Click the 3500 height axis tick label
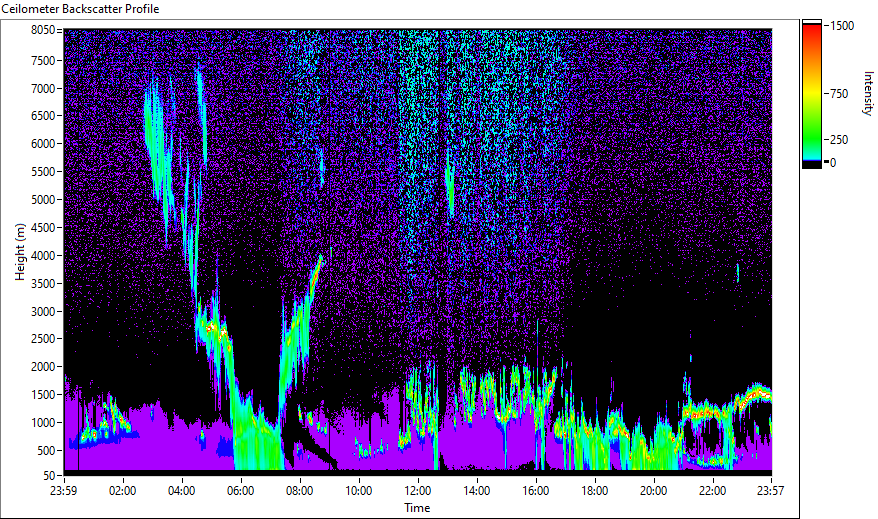The height and width of the screenshot is (519, 878). (43, 284)
